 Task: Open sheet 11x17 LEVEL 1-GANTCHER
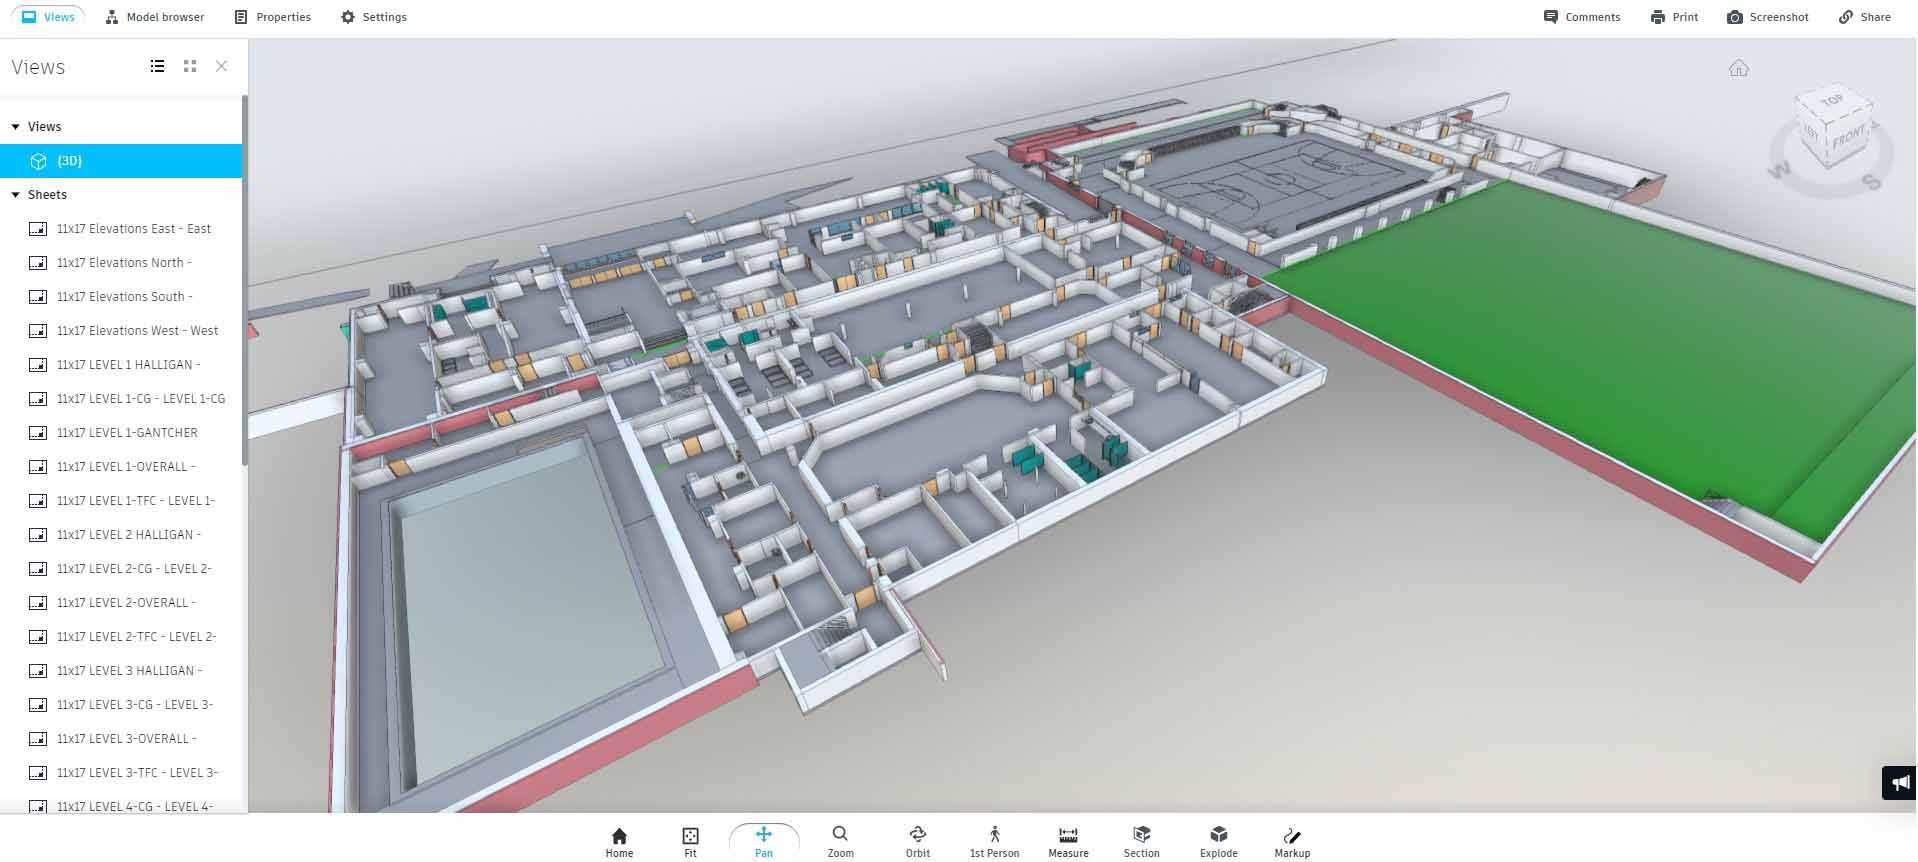pos(127,433)
